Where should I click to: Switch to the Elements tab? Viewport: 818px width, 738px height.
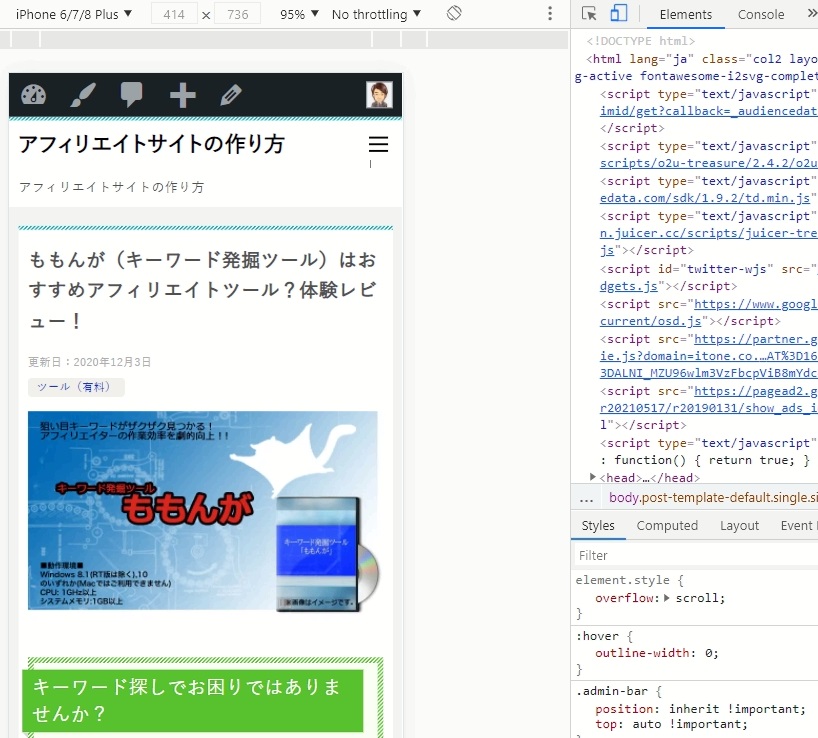[685, 15]
